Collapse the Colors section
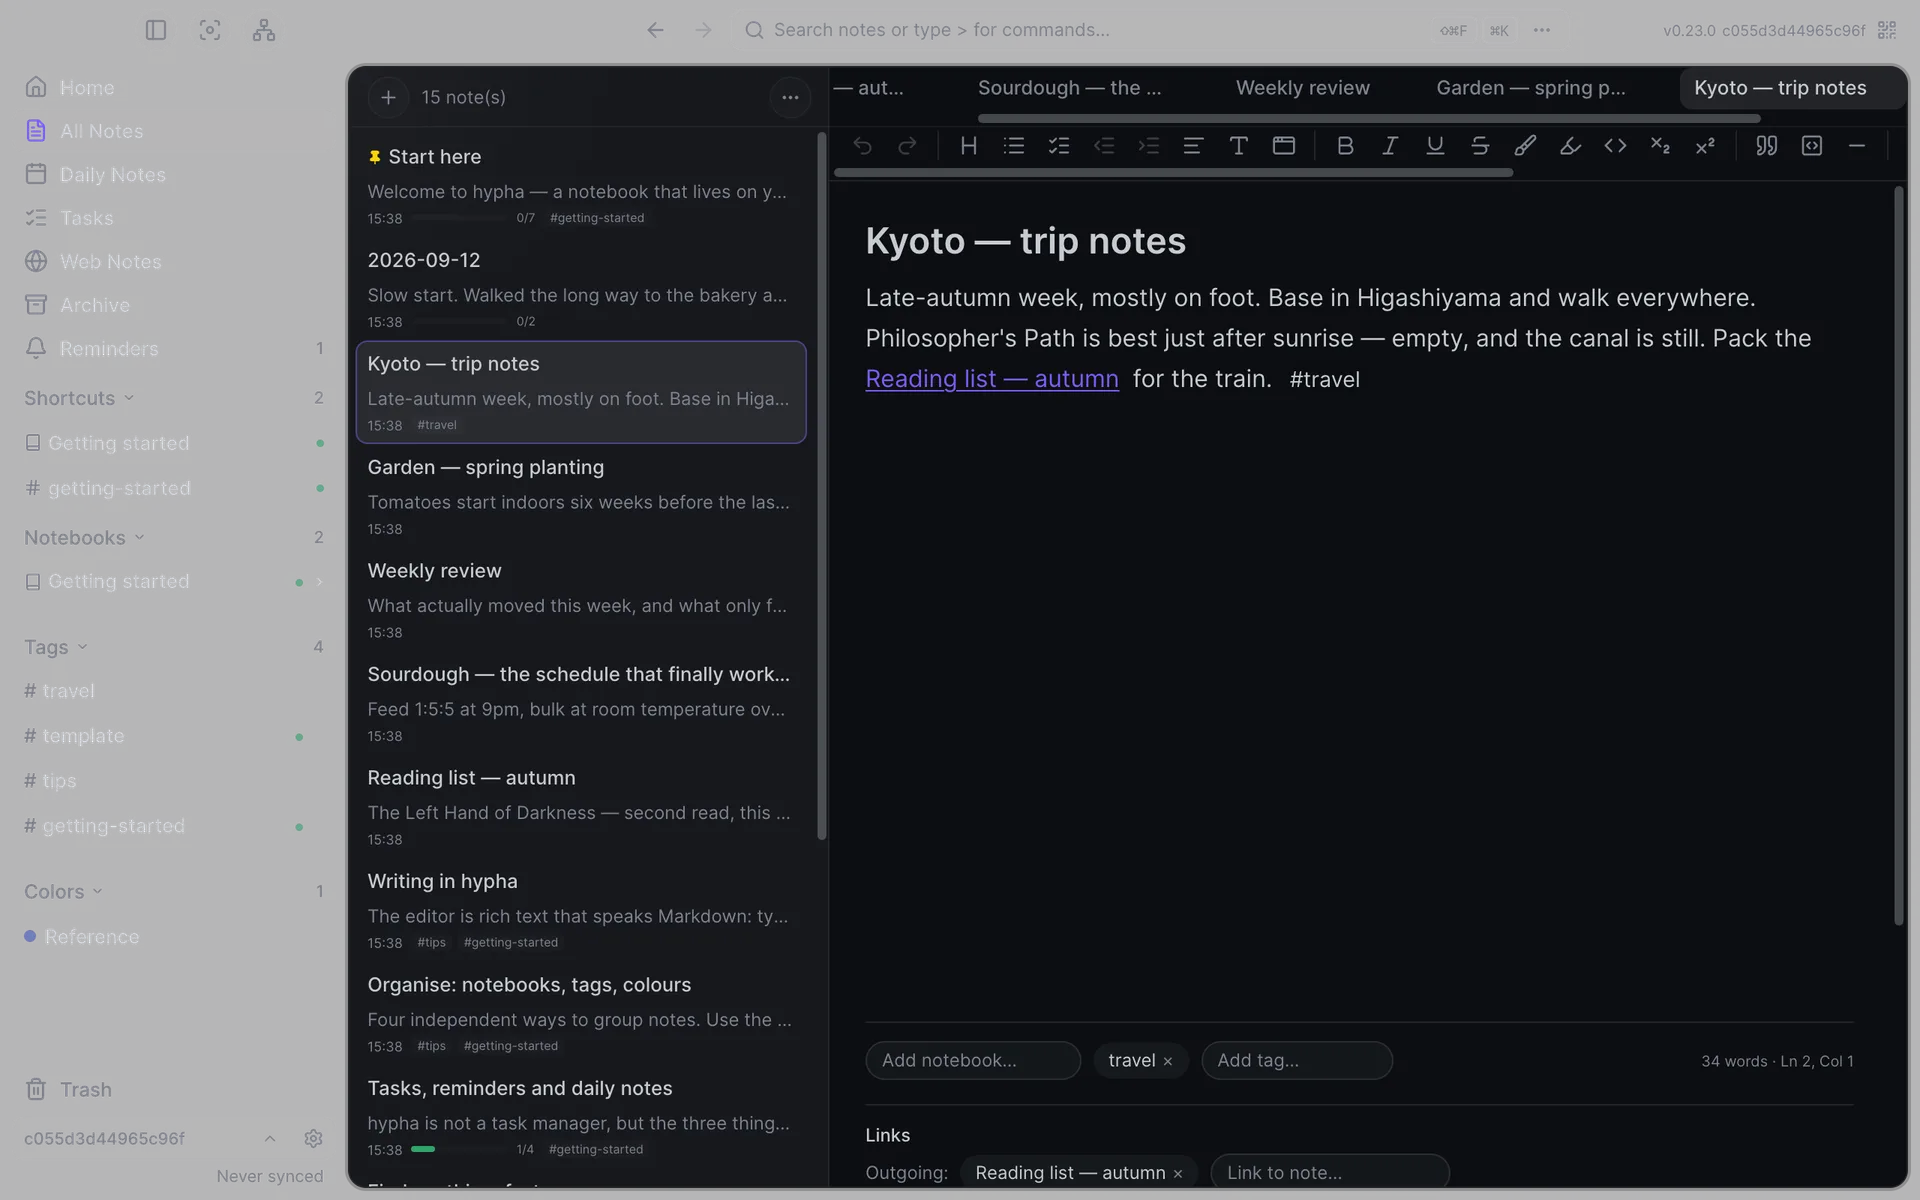 coord(97,891)
